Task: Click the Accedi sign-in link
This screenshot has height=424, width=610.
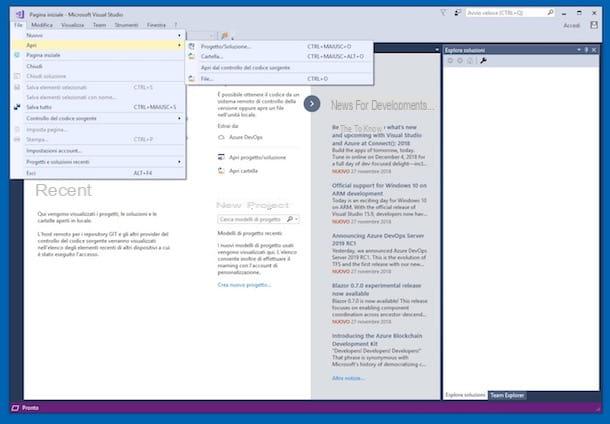Action: [x=571, y=25]
